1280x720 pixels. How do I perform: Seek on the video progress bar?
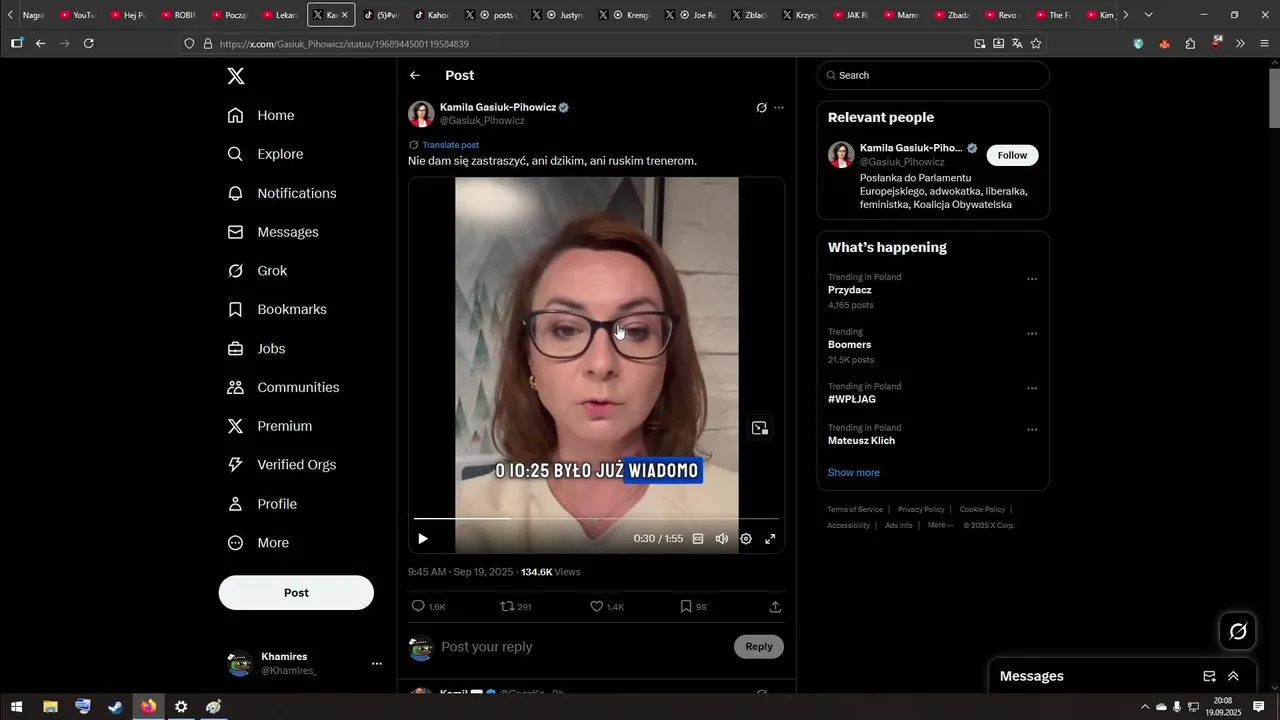click(x=597, y=519)
